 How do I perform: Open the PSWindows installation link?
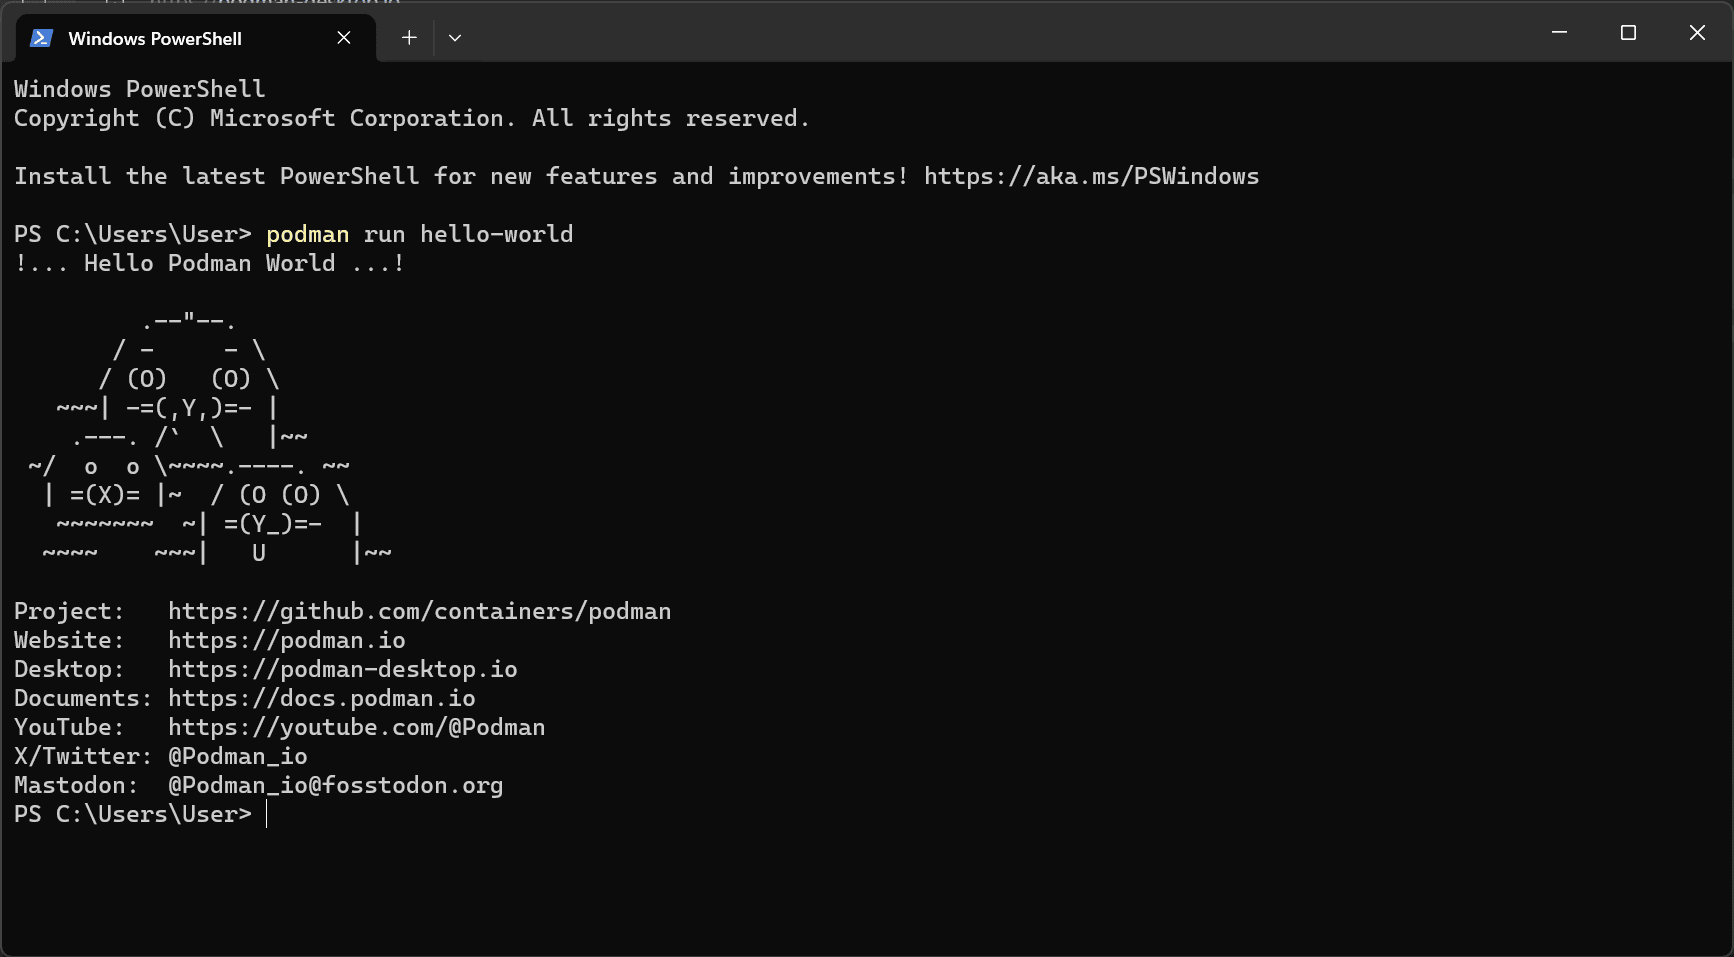(x=1092, y=176)
